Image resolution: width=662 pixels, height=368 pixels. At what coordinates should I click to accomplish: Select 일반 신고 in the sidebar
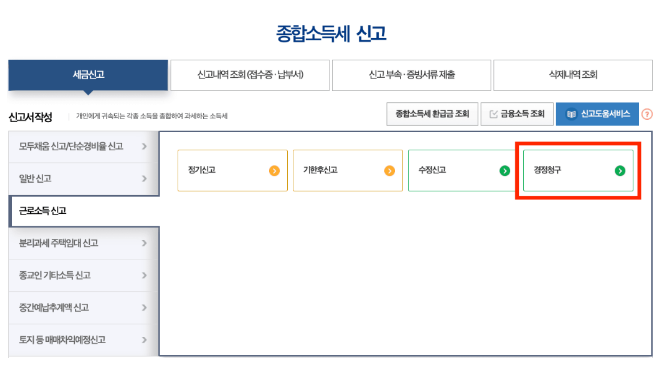click(x=84, y=179)
